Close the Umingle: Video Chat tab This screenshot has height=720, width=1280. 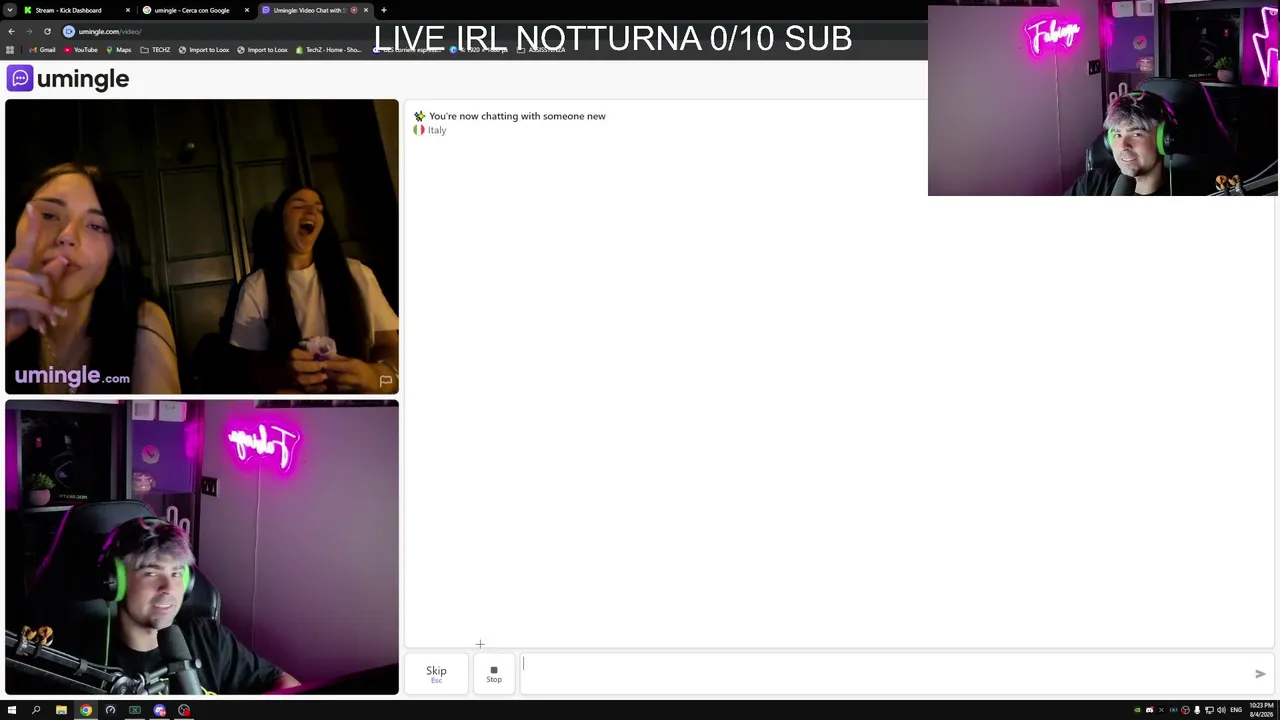coord(366,10)
